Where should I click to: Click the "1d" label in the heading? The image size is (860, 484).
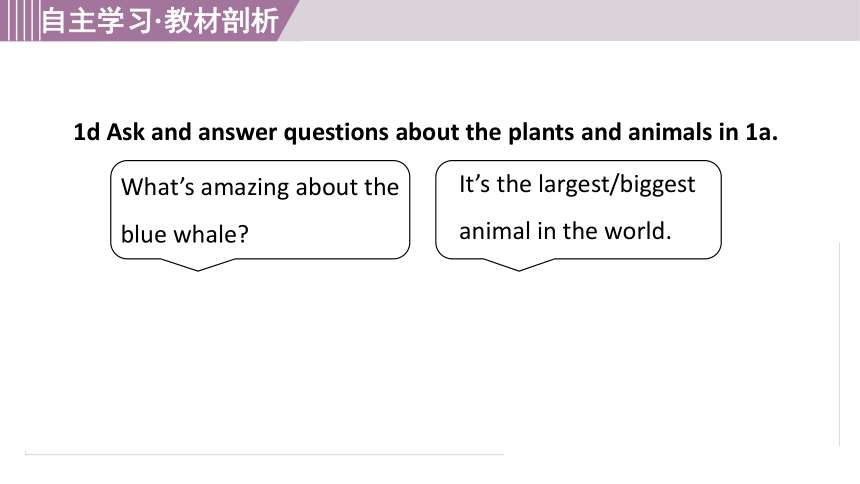[87, 132]
